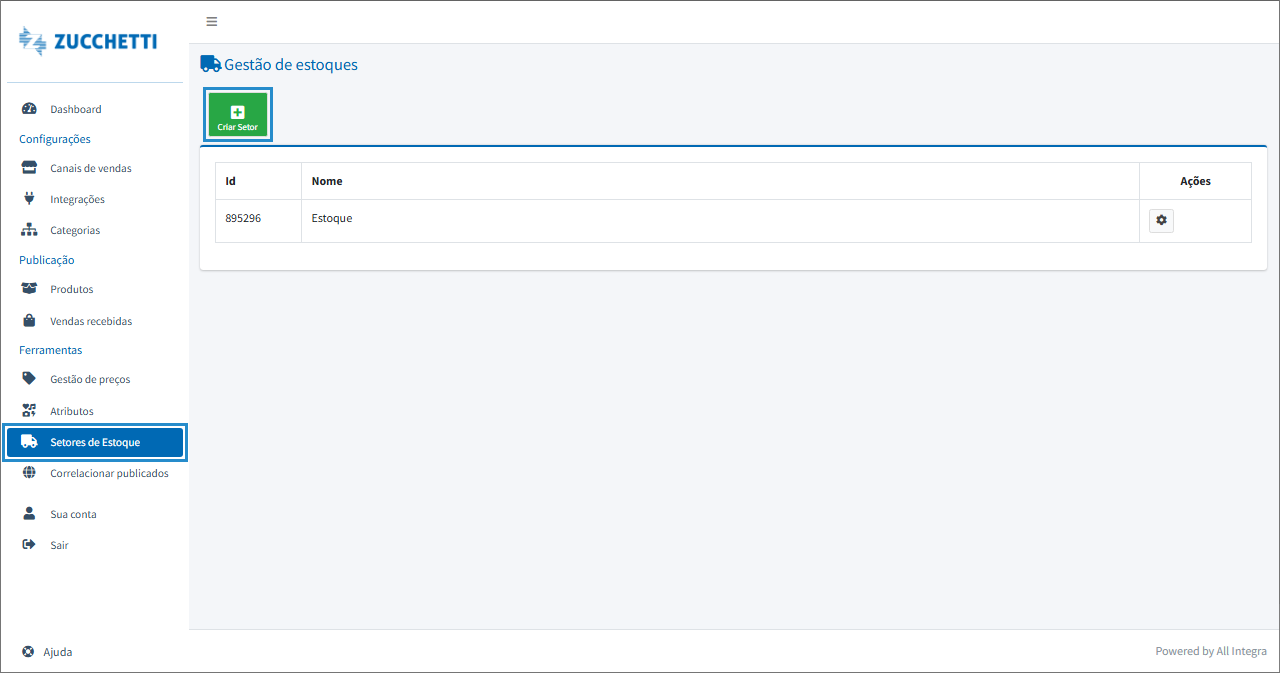Click the Dashboard gauge icon
The width and height of the screenshot is (1280, 673).
point(29,109)
